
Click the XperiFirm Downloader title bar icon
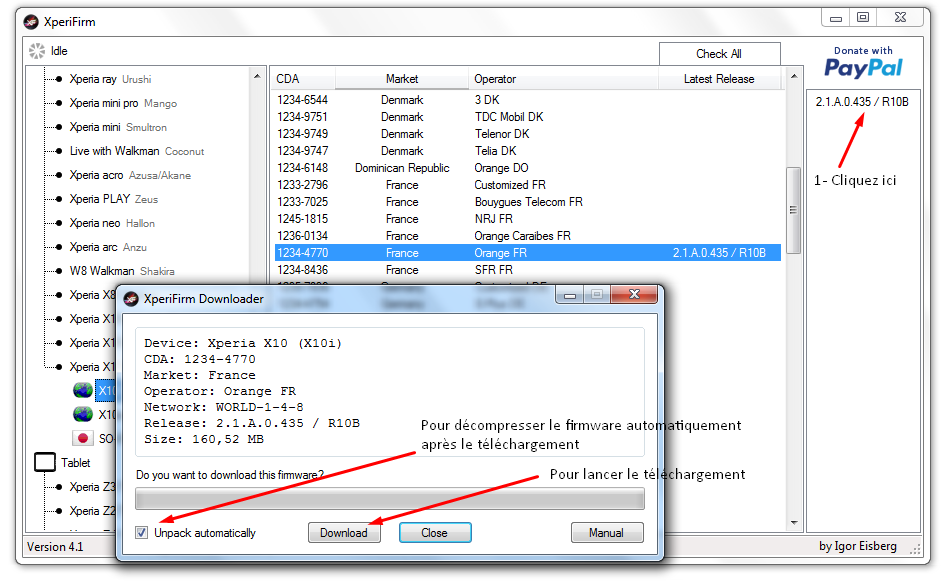pos(131,299)
